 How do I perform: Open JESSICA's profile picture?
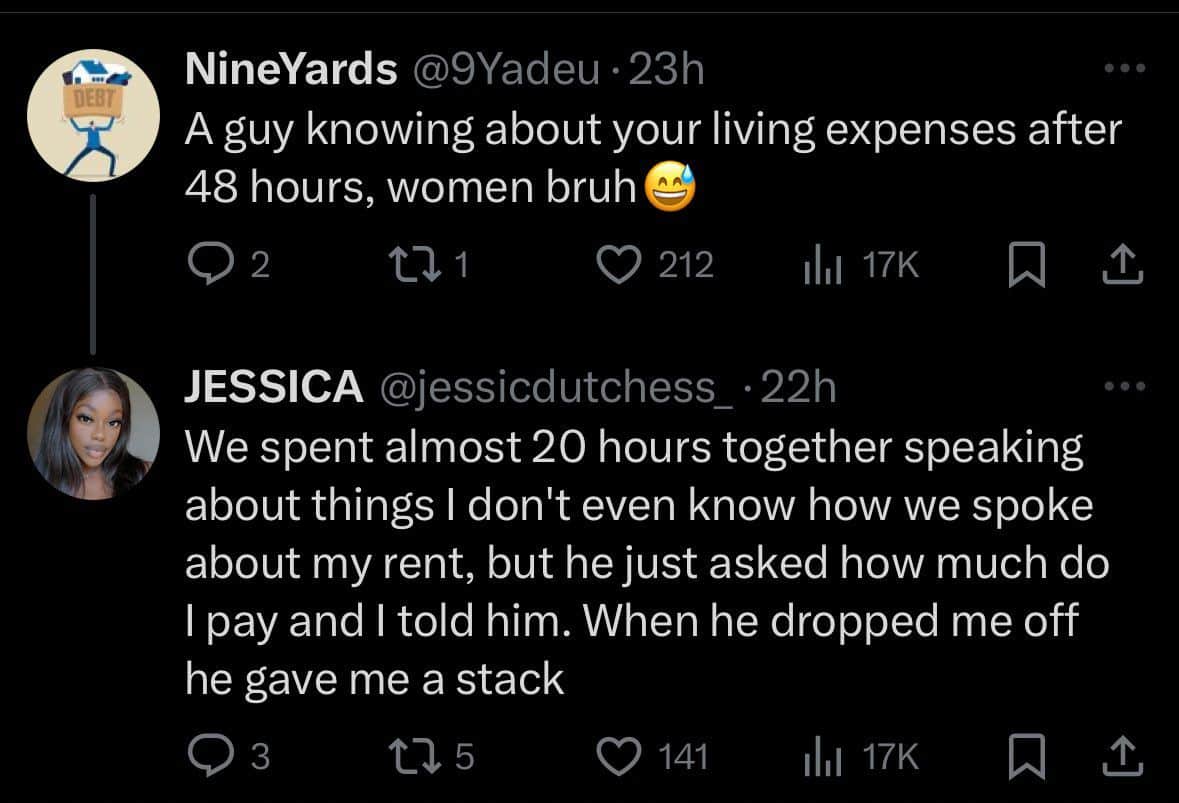point(93,434)
